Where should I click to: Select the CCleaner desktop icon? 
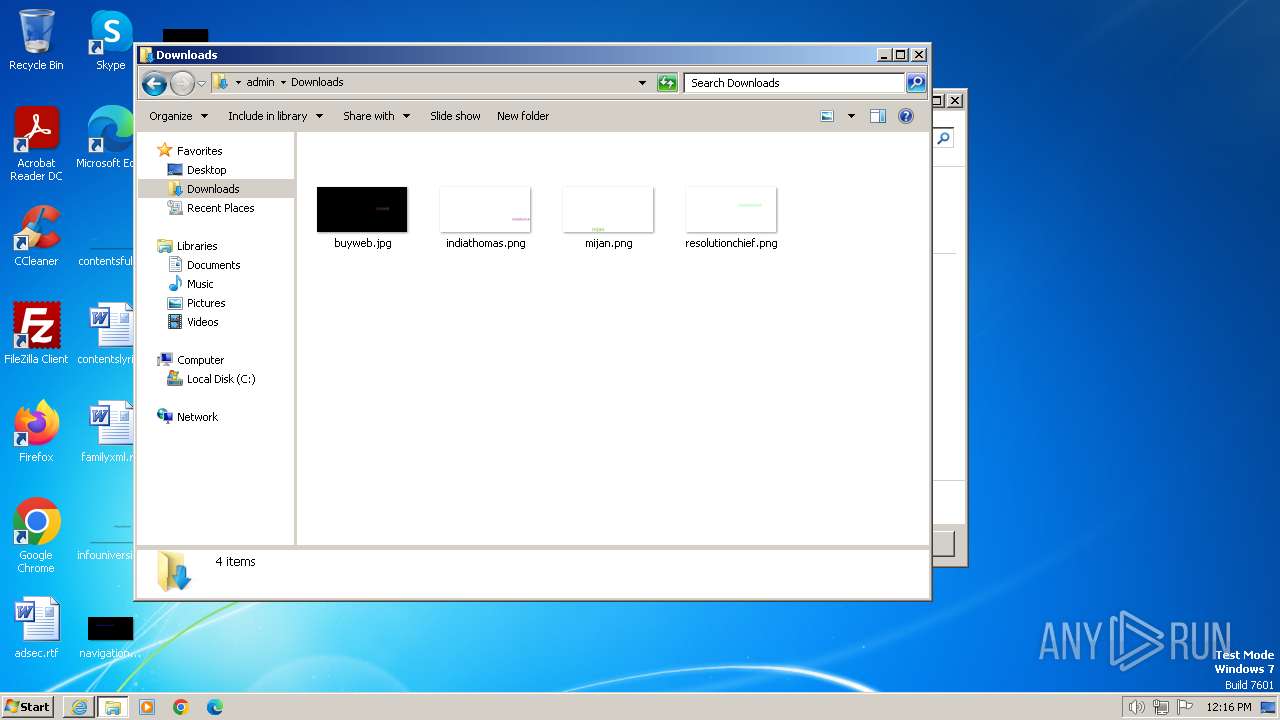tap(36, 236)
